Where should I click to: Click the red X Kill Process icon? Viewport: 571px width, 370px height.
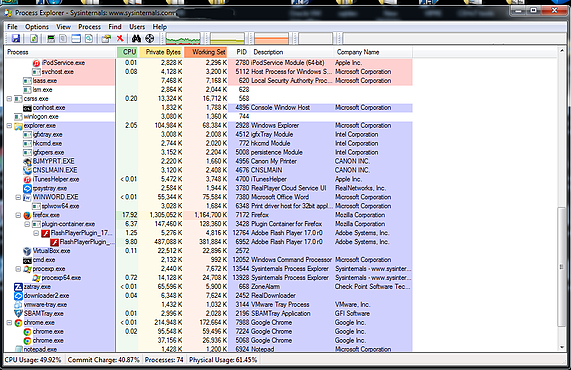pyautogui.click(x=120, y=38)
